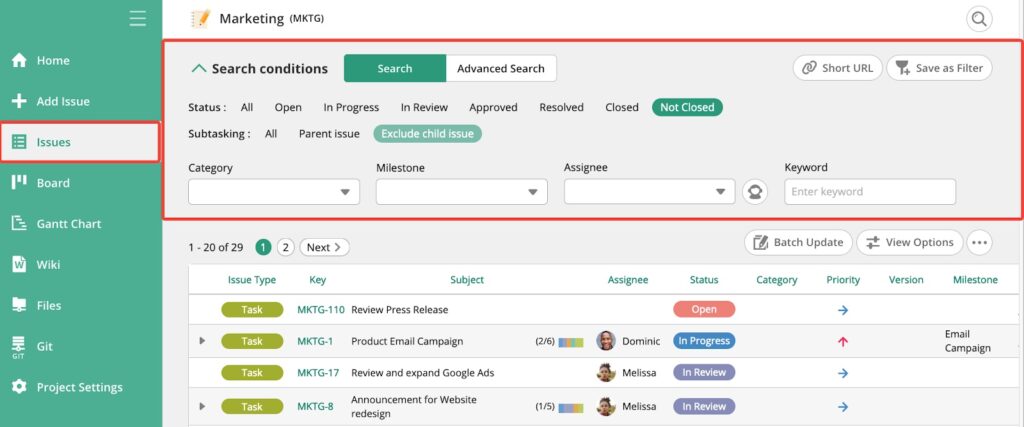Click the assign-to-myself icon beside Assignee
1024x427 pixels.
[755, 192]
